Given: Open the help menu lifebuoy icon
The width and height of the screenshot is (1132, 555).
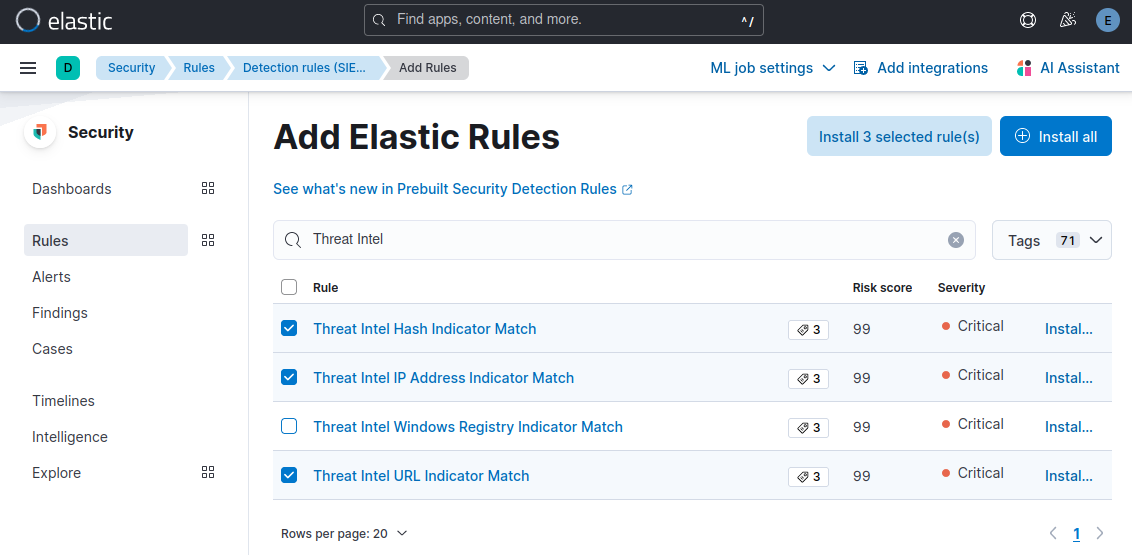Looking at the screenshot, I should coord(1027,20).
